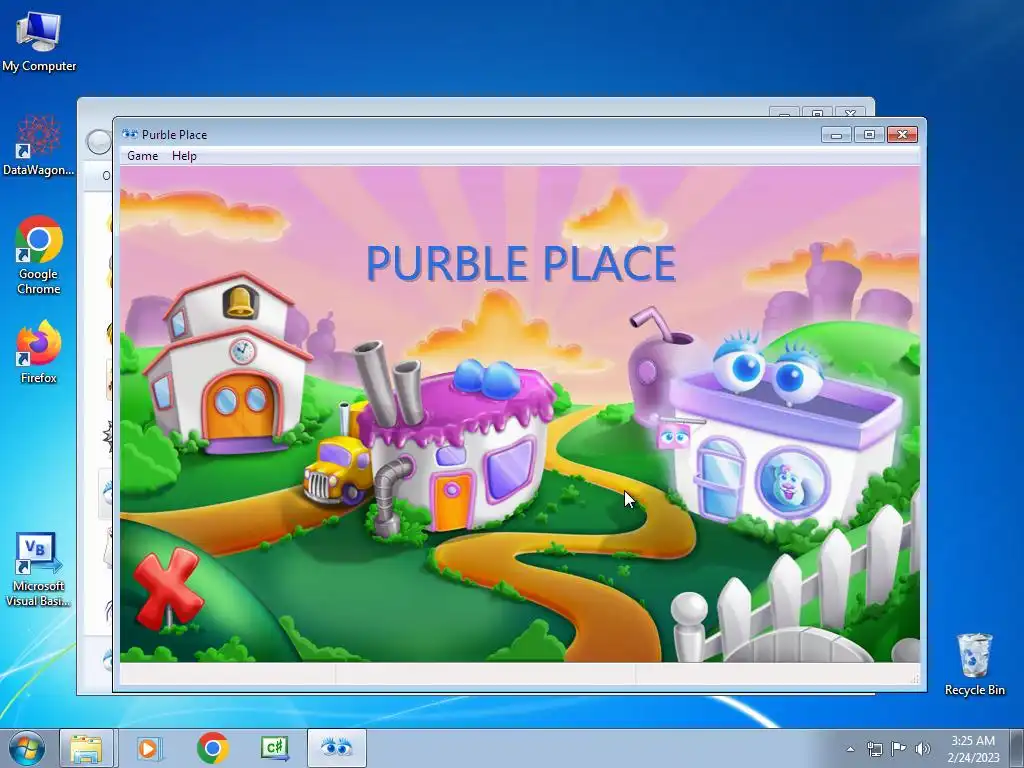Click the Purble Place title bar icon

pyautogui.click(x=130, y=135)
